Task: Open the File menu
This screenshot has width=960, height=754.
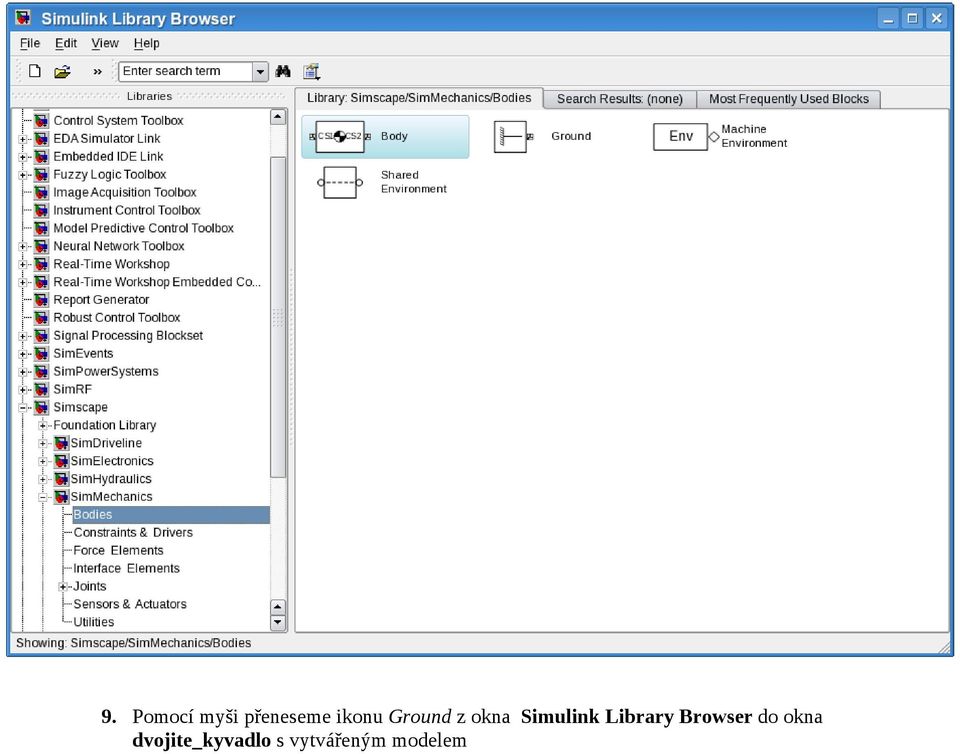Action: 29,43
